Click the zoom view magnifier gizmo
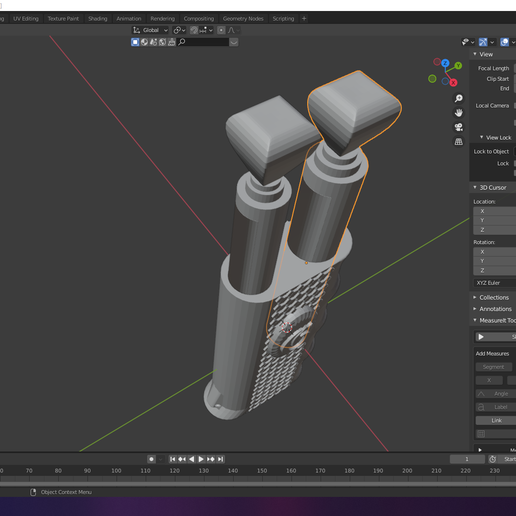 [459, 98]
